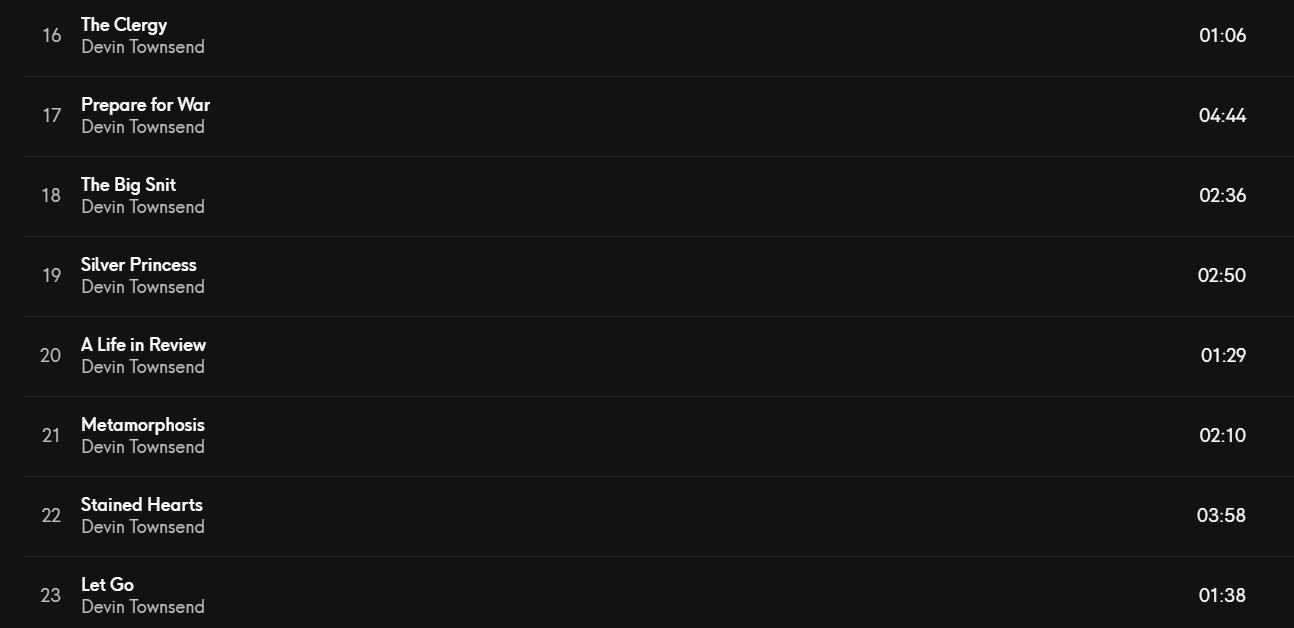Click track number 16
The width and height of the screenshot is (1294, 628).
pos(51,36)
